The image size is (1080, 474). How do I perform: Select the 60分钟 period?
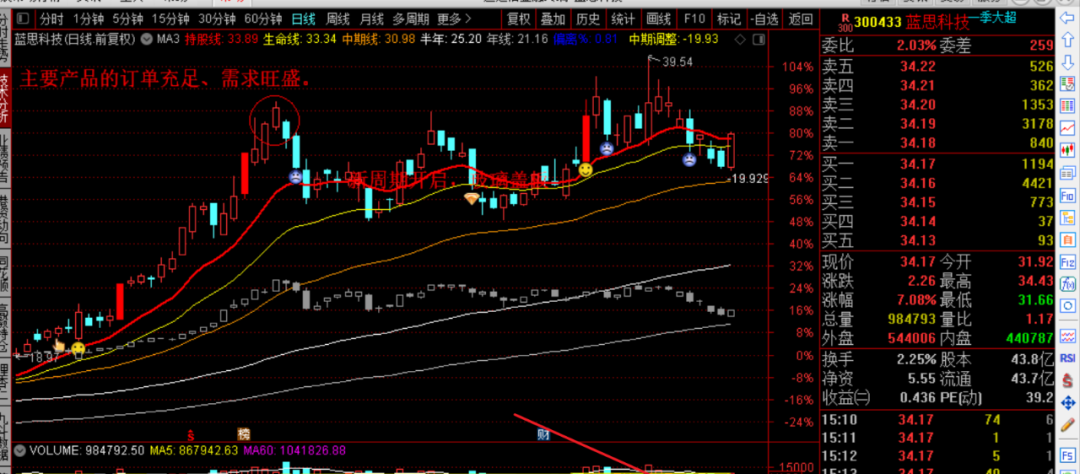[x=264, y=19]
